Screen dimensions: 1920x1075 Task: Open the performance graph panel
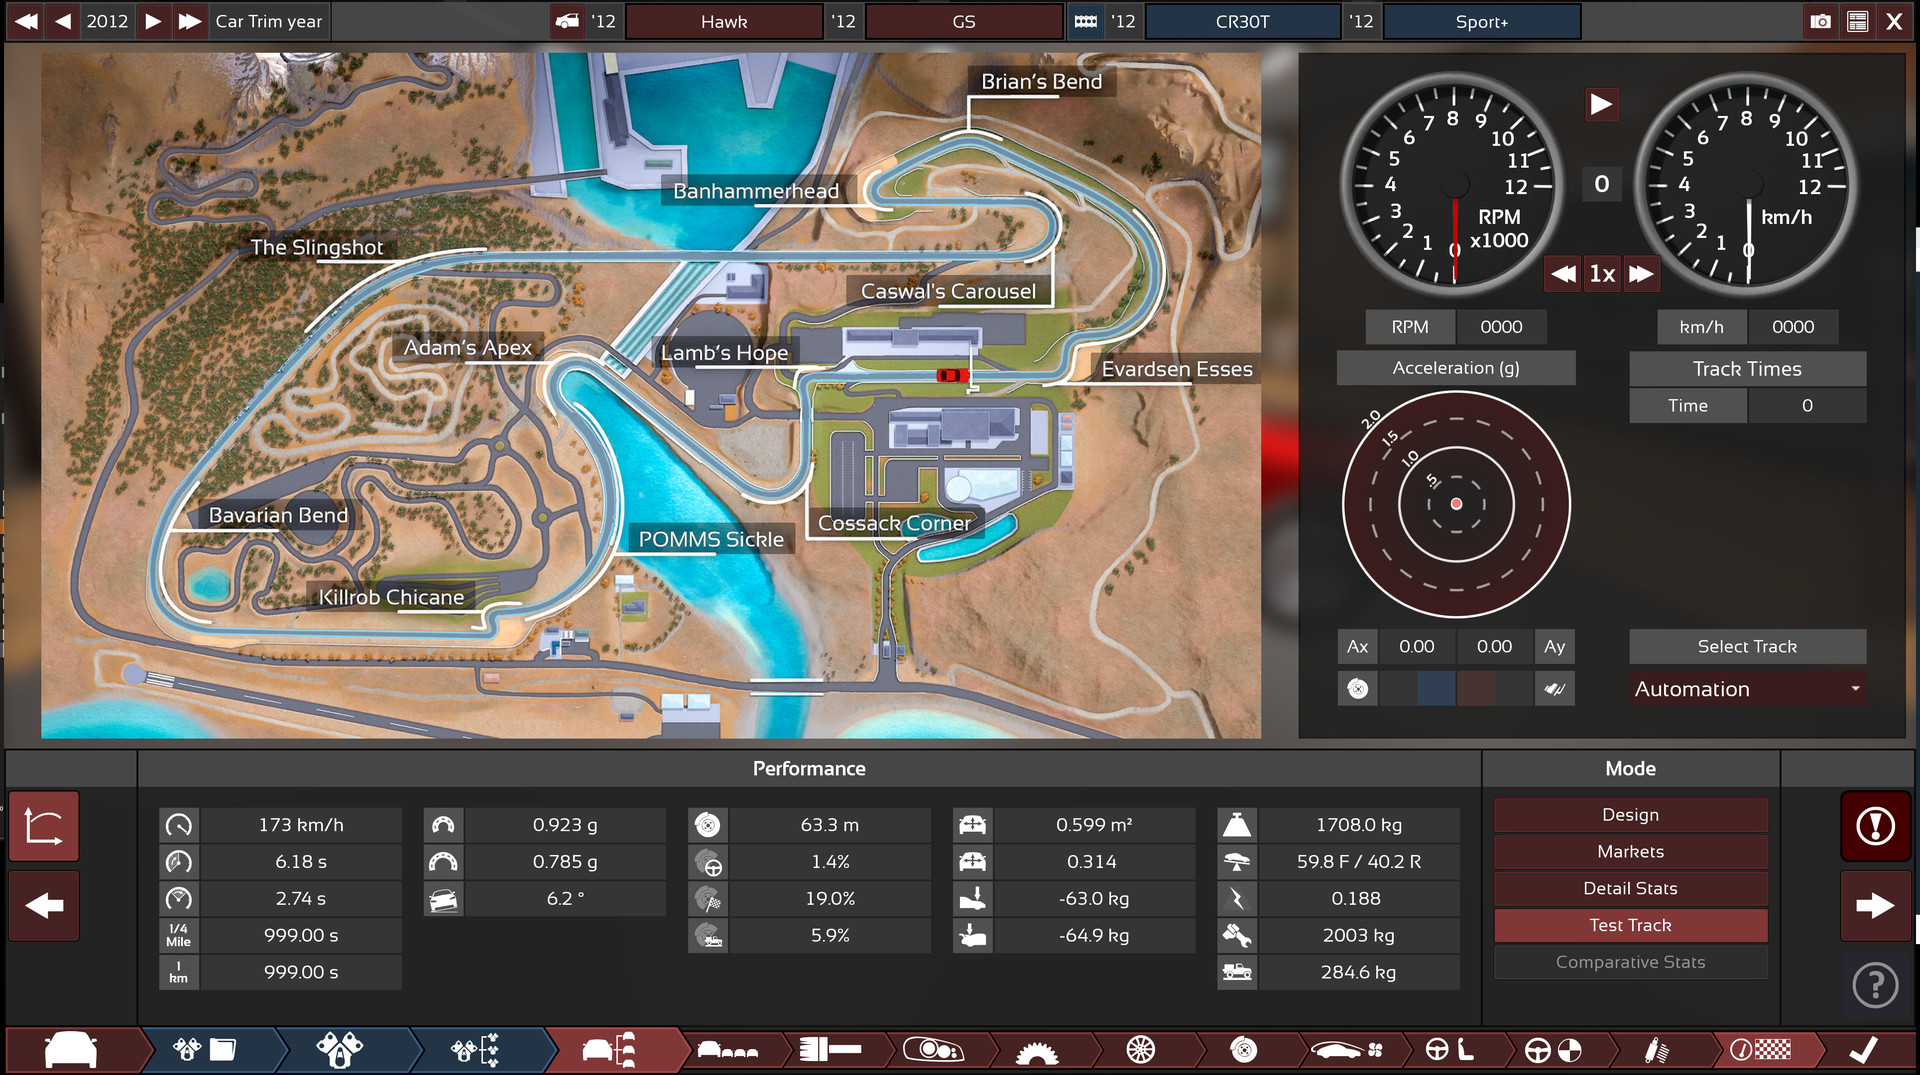tap(43, 826)
